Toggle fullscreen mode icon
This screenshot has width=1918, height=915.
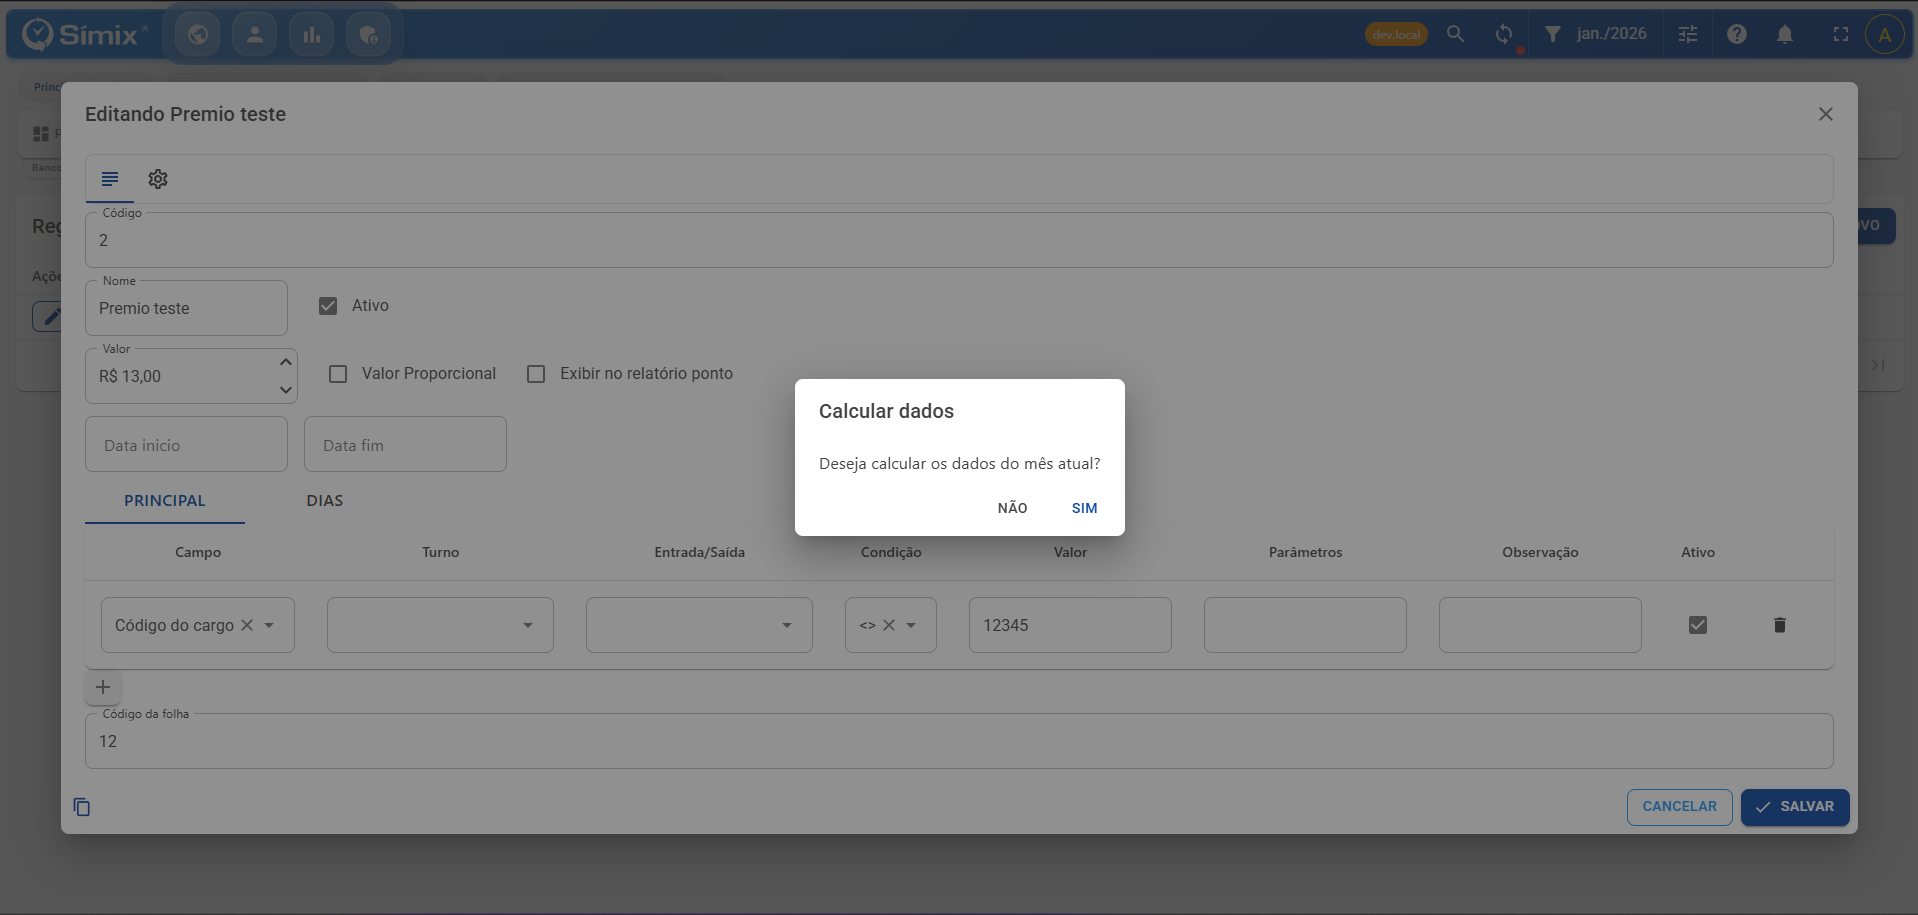(1841, 34)
